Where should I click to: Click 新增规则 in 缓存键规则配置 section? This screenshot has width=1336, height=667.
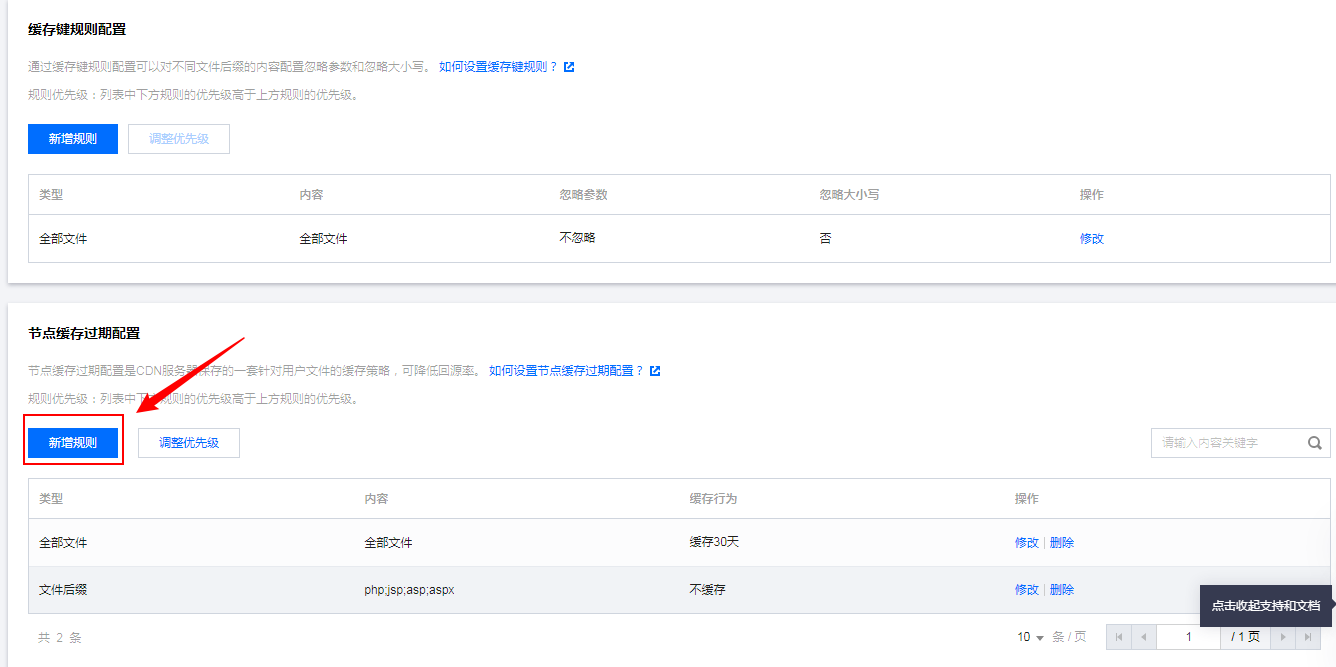point(72,138)
